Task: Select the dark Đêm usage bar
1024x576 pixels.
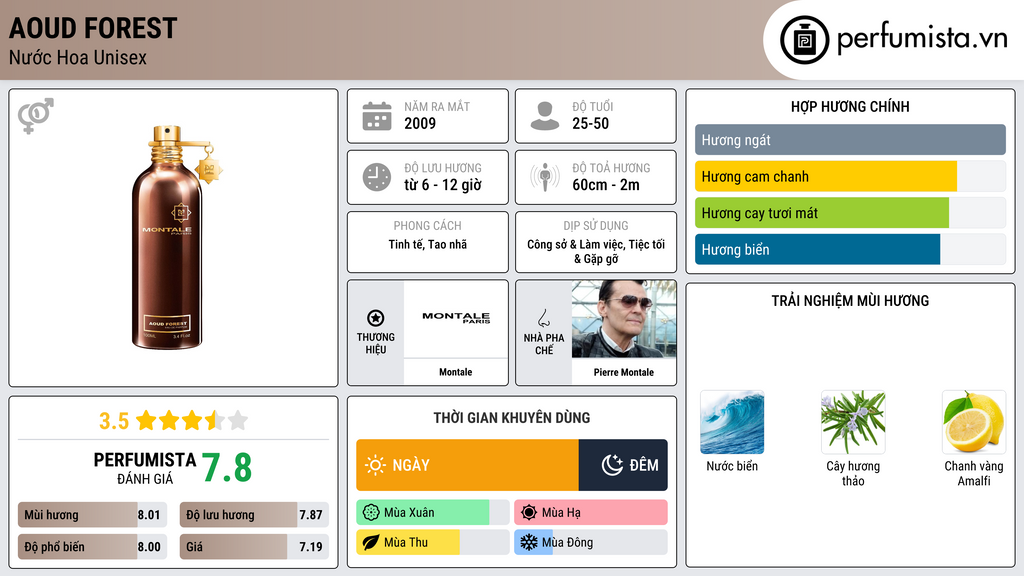Action: tap(623, 465)
